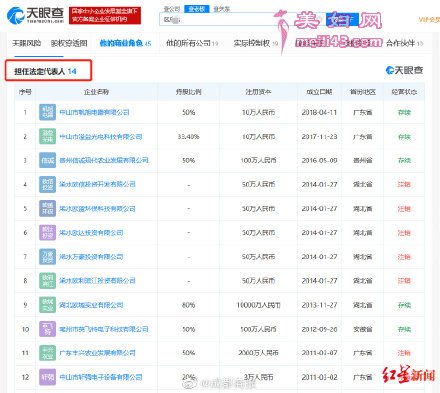Open the logo tile in row 1
Viewport: 440px width, 393px height.
(47, 112)
